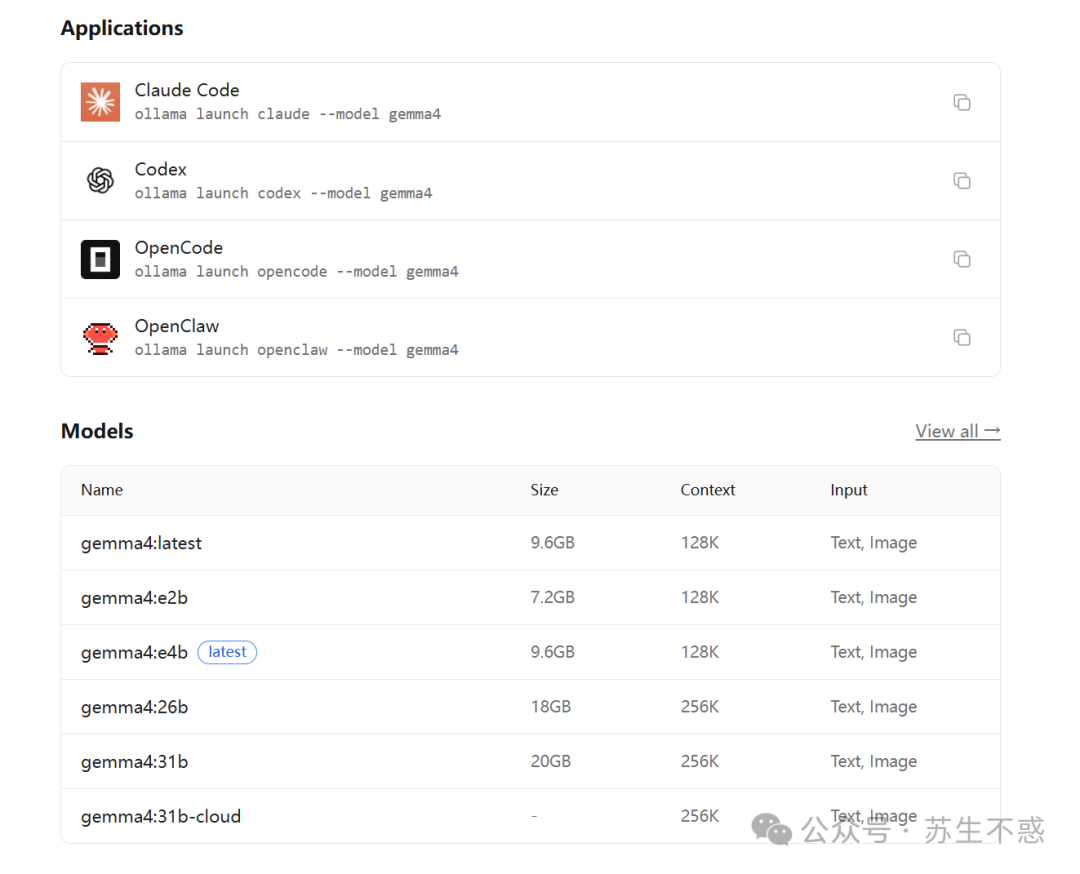Select the OpenClaw application title
This screenshot has width=1080, height=874.
coord(177,326)
